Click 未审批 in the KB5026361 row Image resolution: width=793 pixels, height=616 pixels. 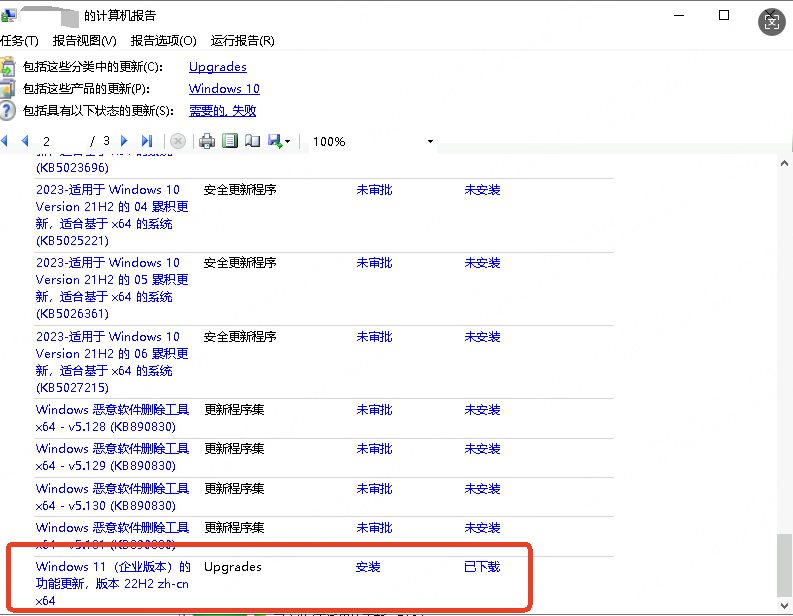click(x=374, y=263)
